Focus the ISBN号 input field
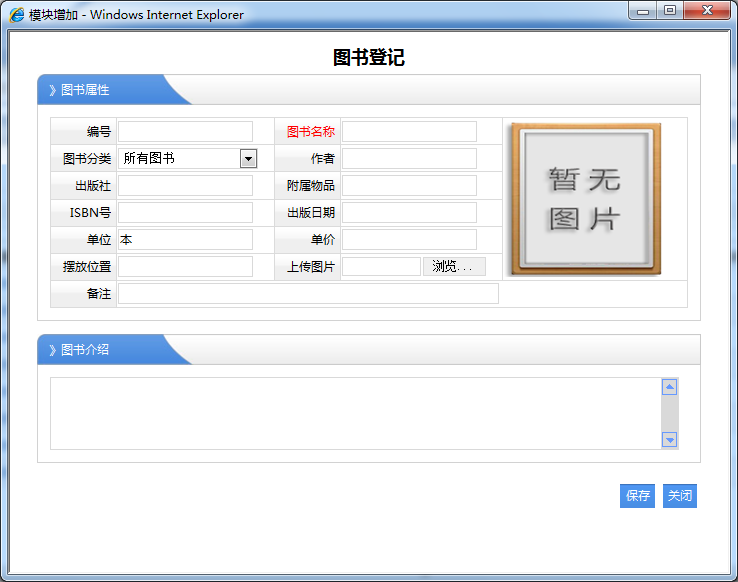The height and width of the screenshot is (582, 738). (185, 213)
